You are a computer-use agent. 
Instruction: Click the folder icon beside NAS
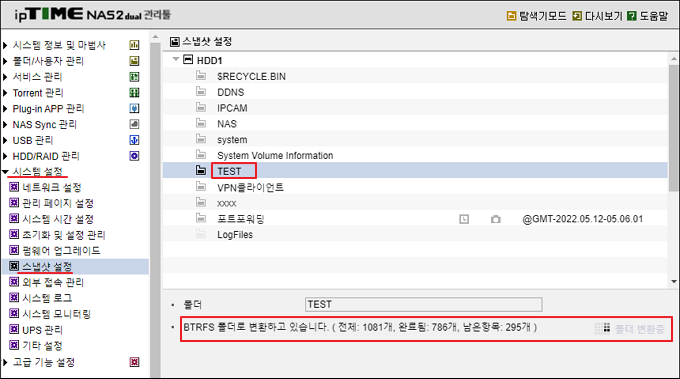click(201, 123)
